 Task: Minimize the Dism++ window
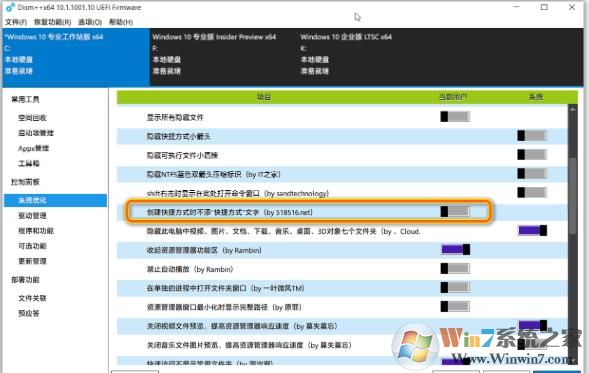tap(517, 7)
